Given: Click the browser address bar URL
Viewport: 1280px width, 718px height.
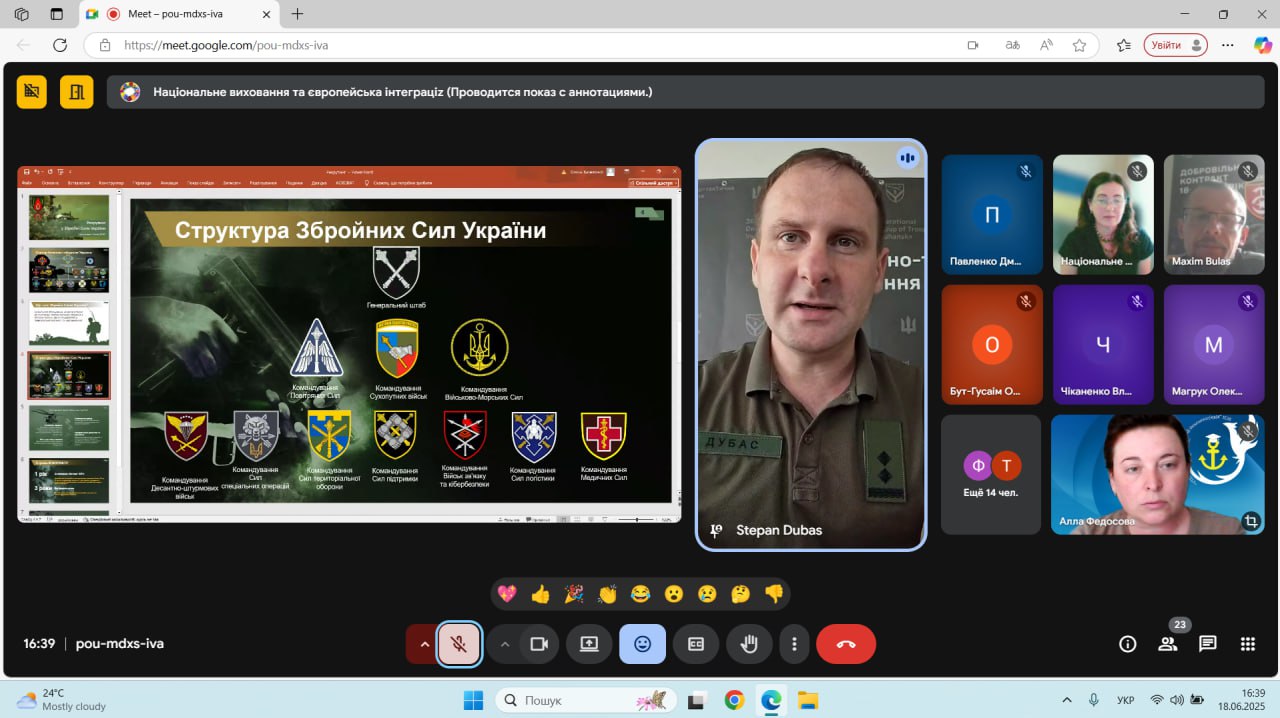Looking at the screenshot, I should click(226, 45).
